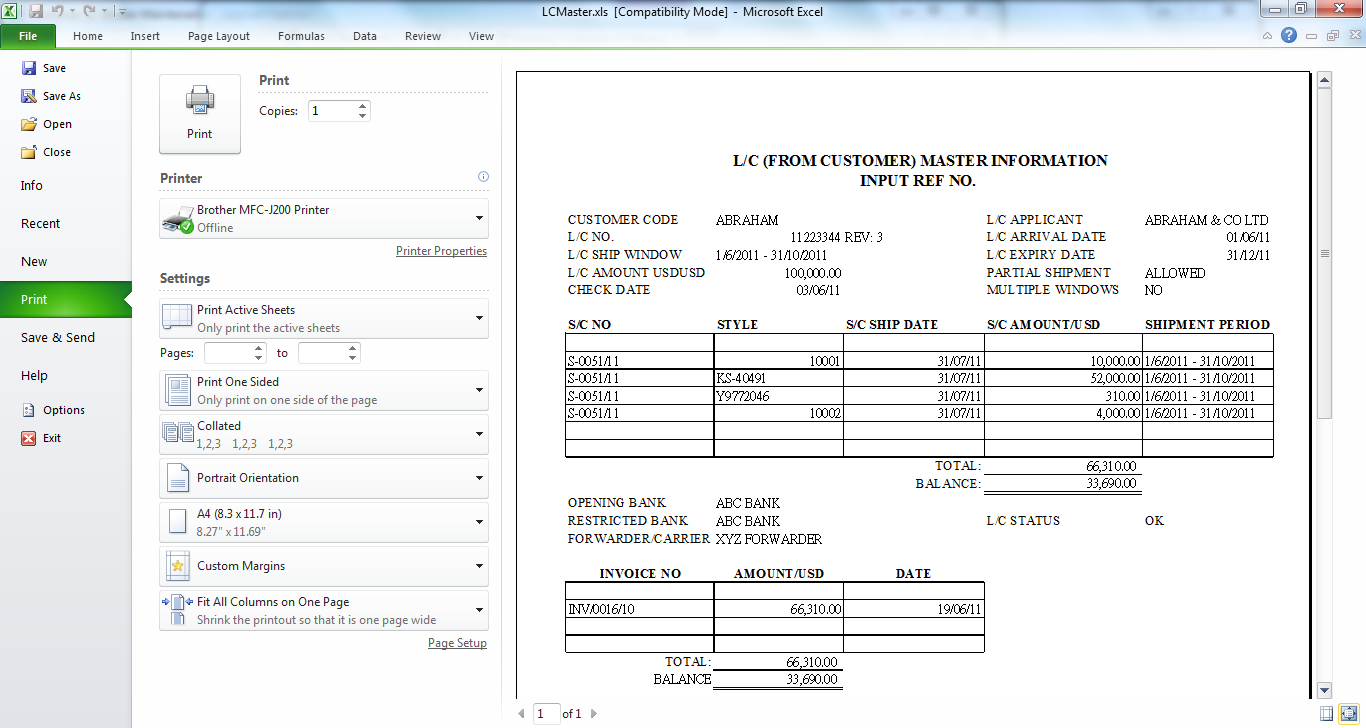Click the Redo icon in title bar
The image size is (1366, 728).
point(90,11)
